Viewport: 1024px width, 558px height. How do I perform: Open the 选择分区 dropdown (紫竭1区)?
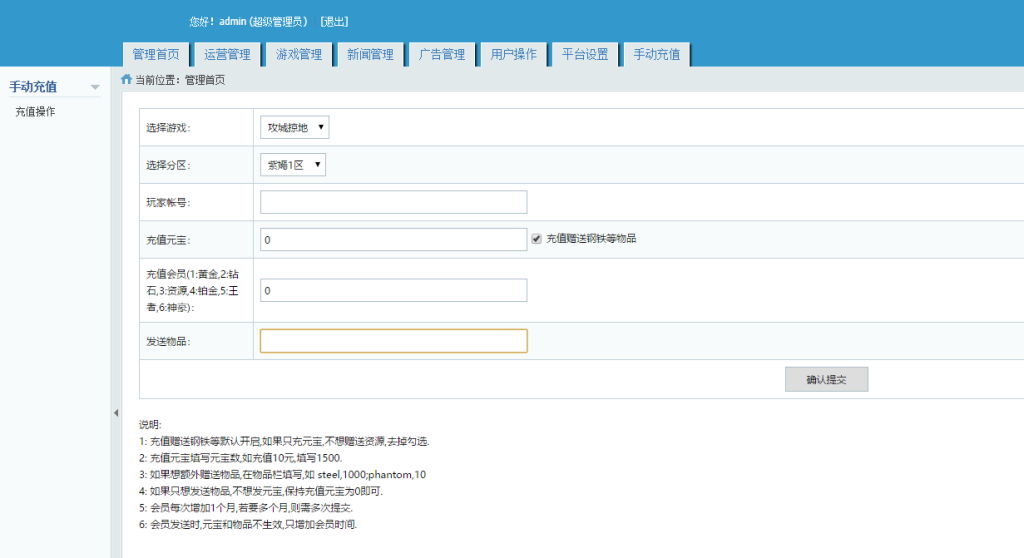[293, 164]
